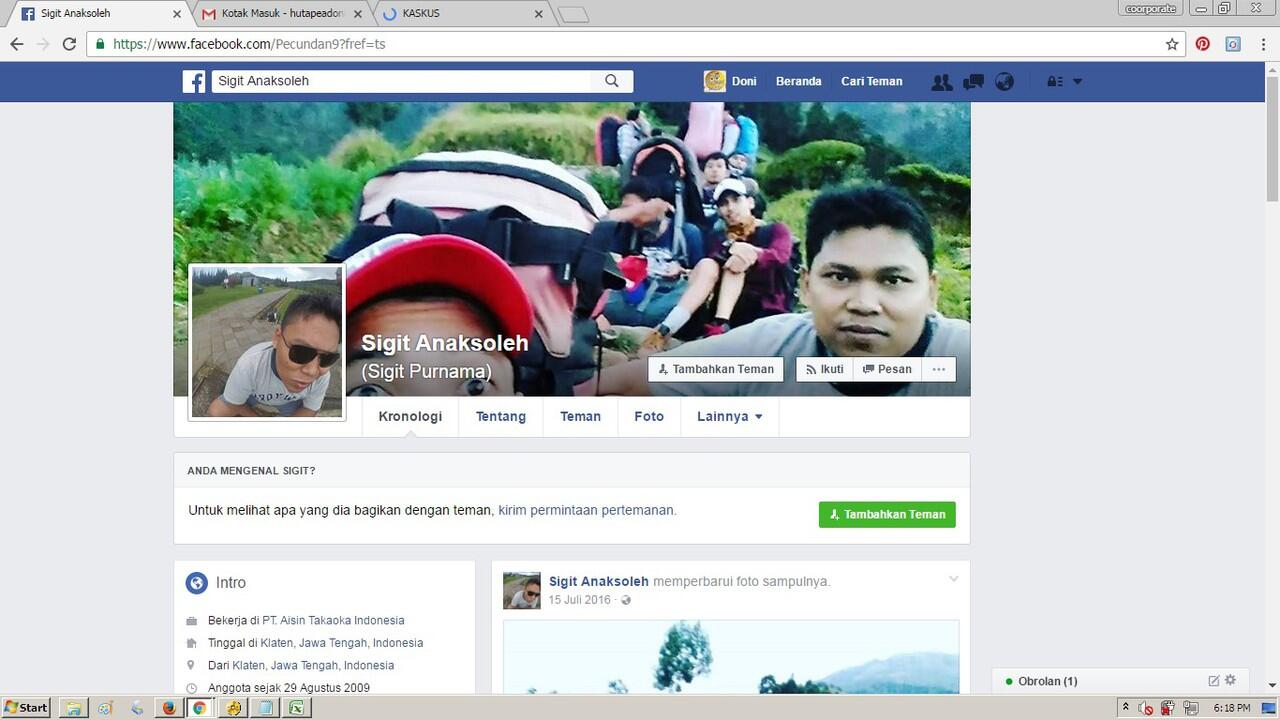Switch to the KASKUS tab

(455, 14)
